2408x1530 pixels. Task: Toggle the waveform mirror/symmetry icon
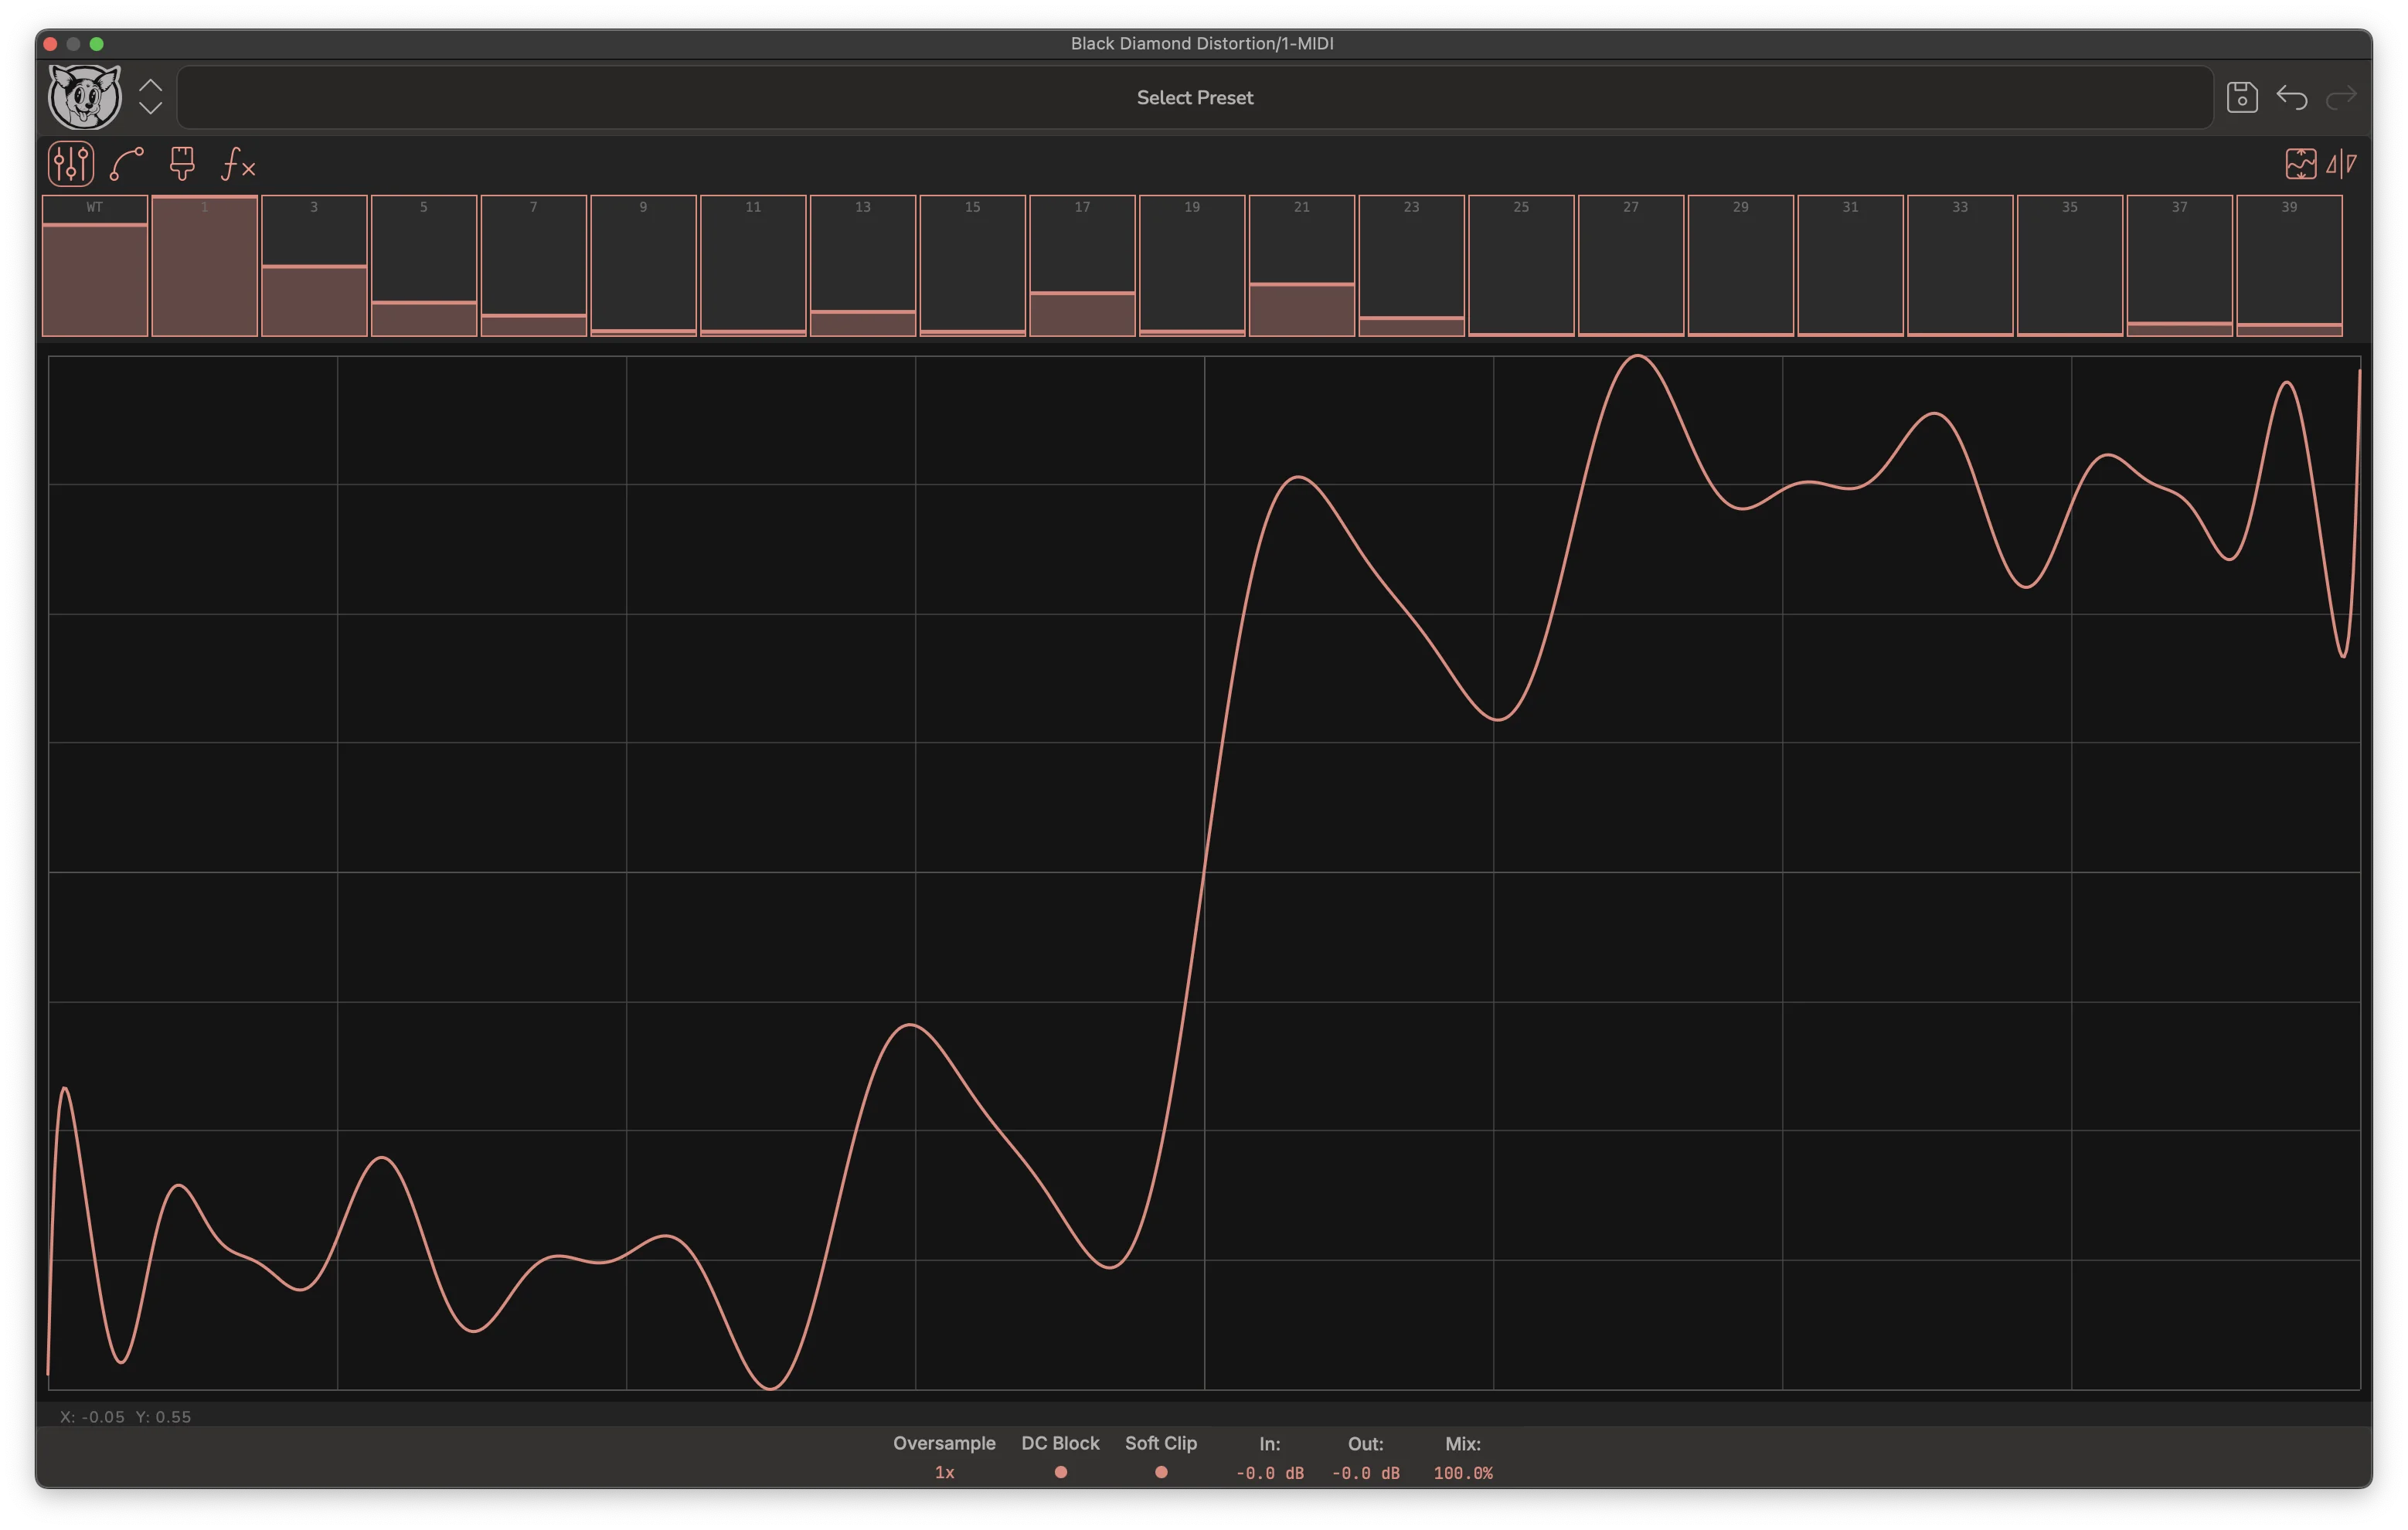[2344, 163]
